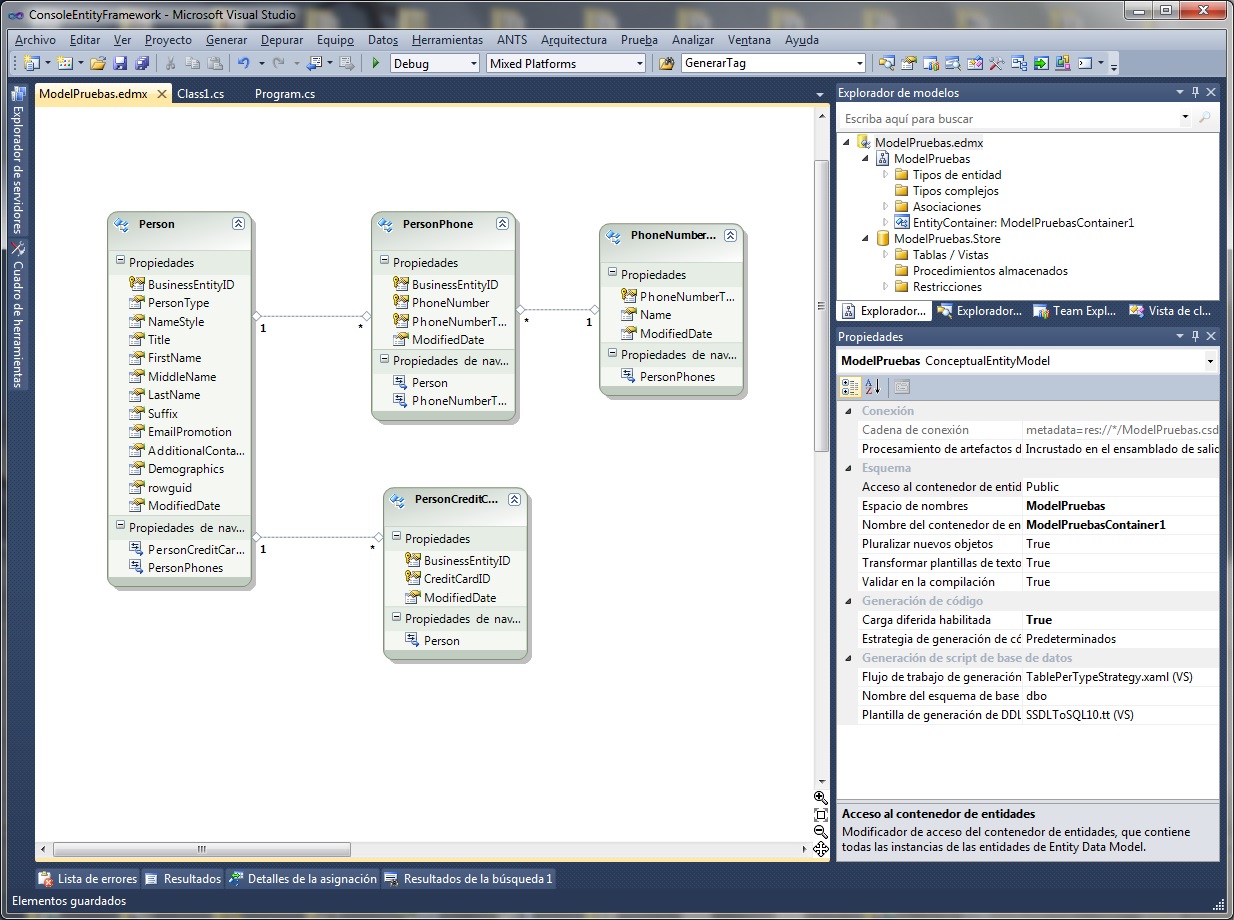Collapse Propiedades de navegación in Person entity
The image size is (1234, 920).
pos(120,526)
